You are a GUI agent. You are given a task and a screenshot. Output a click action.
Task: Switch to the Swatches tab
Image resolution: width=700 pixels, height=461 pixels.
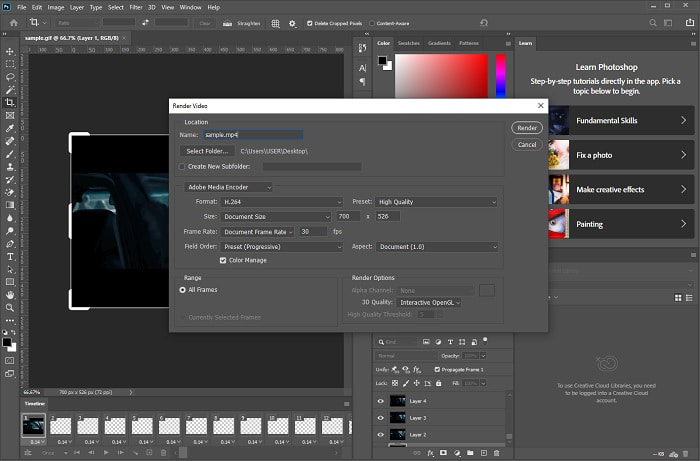coord(408,43)
